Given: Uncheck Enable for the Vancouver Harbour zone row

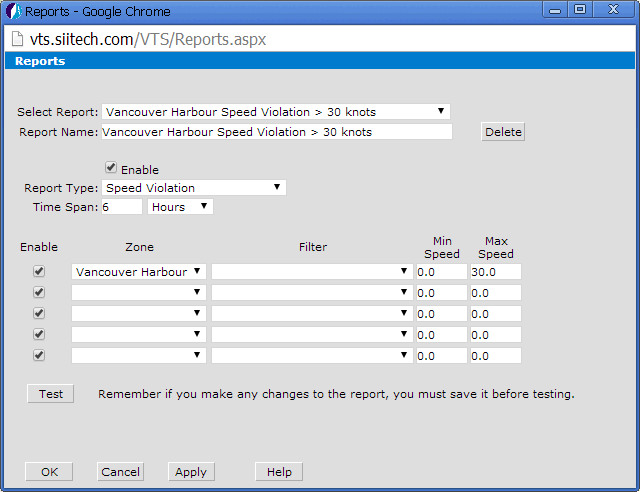Looking at the screenshot, I should click(x=39, y=271).
